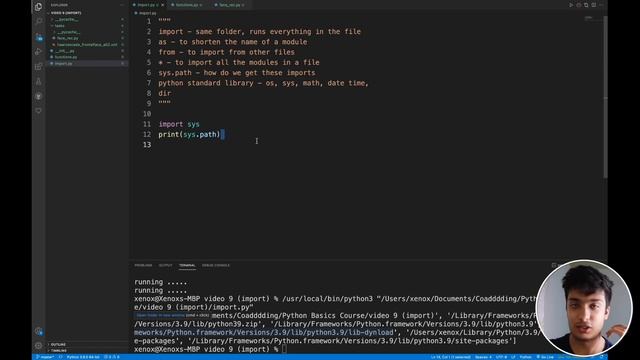Image resolution: width=640 pixels, height=360 pixels.
Task: Open the Search view in activity bar
Action: coord(39,22)
